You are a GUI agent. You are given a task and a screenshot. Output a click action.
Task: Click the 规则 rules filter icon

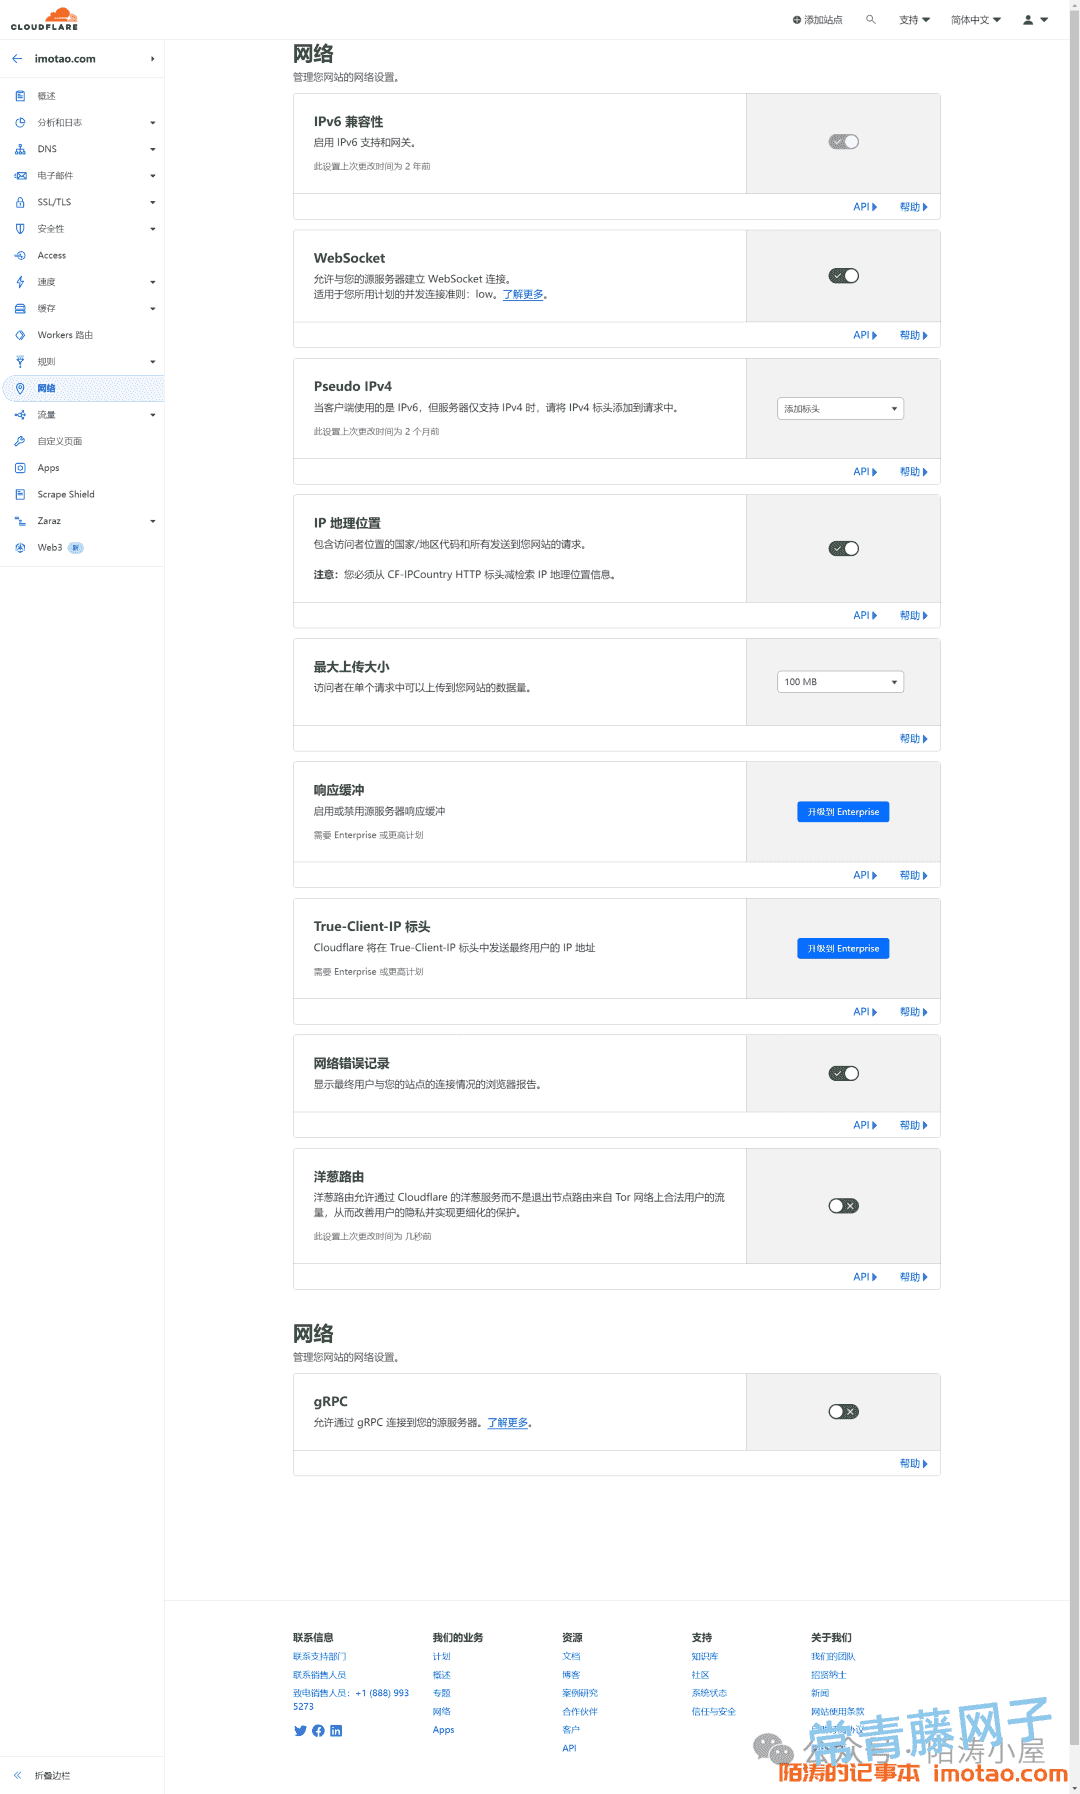[20, 362]
